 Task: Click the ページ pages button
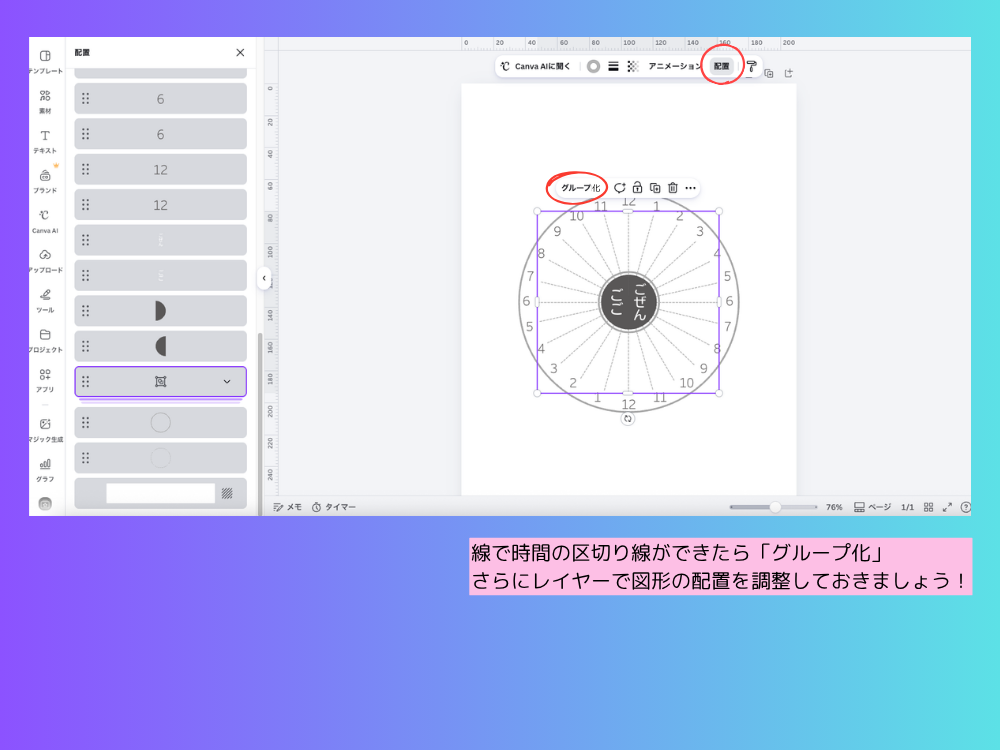[872, 507]
